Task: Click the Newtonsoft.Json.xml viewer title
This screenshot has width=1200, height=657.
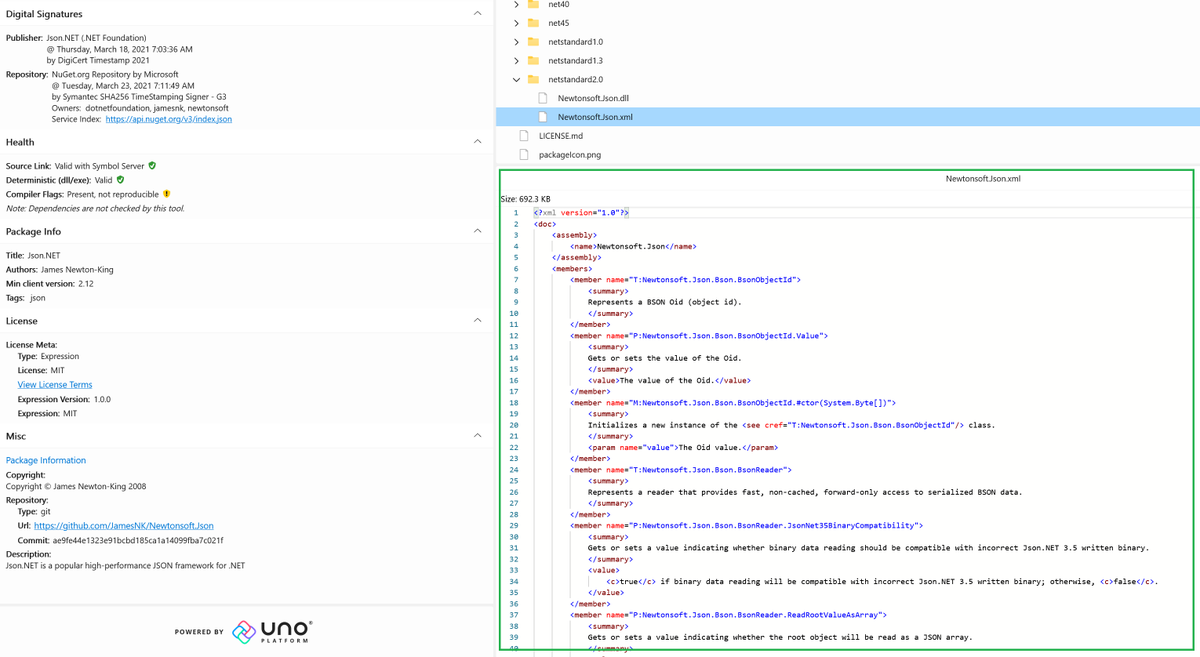Action: pyautogui.click(x=983, y=179)
